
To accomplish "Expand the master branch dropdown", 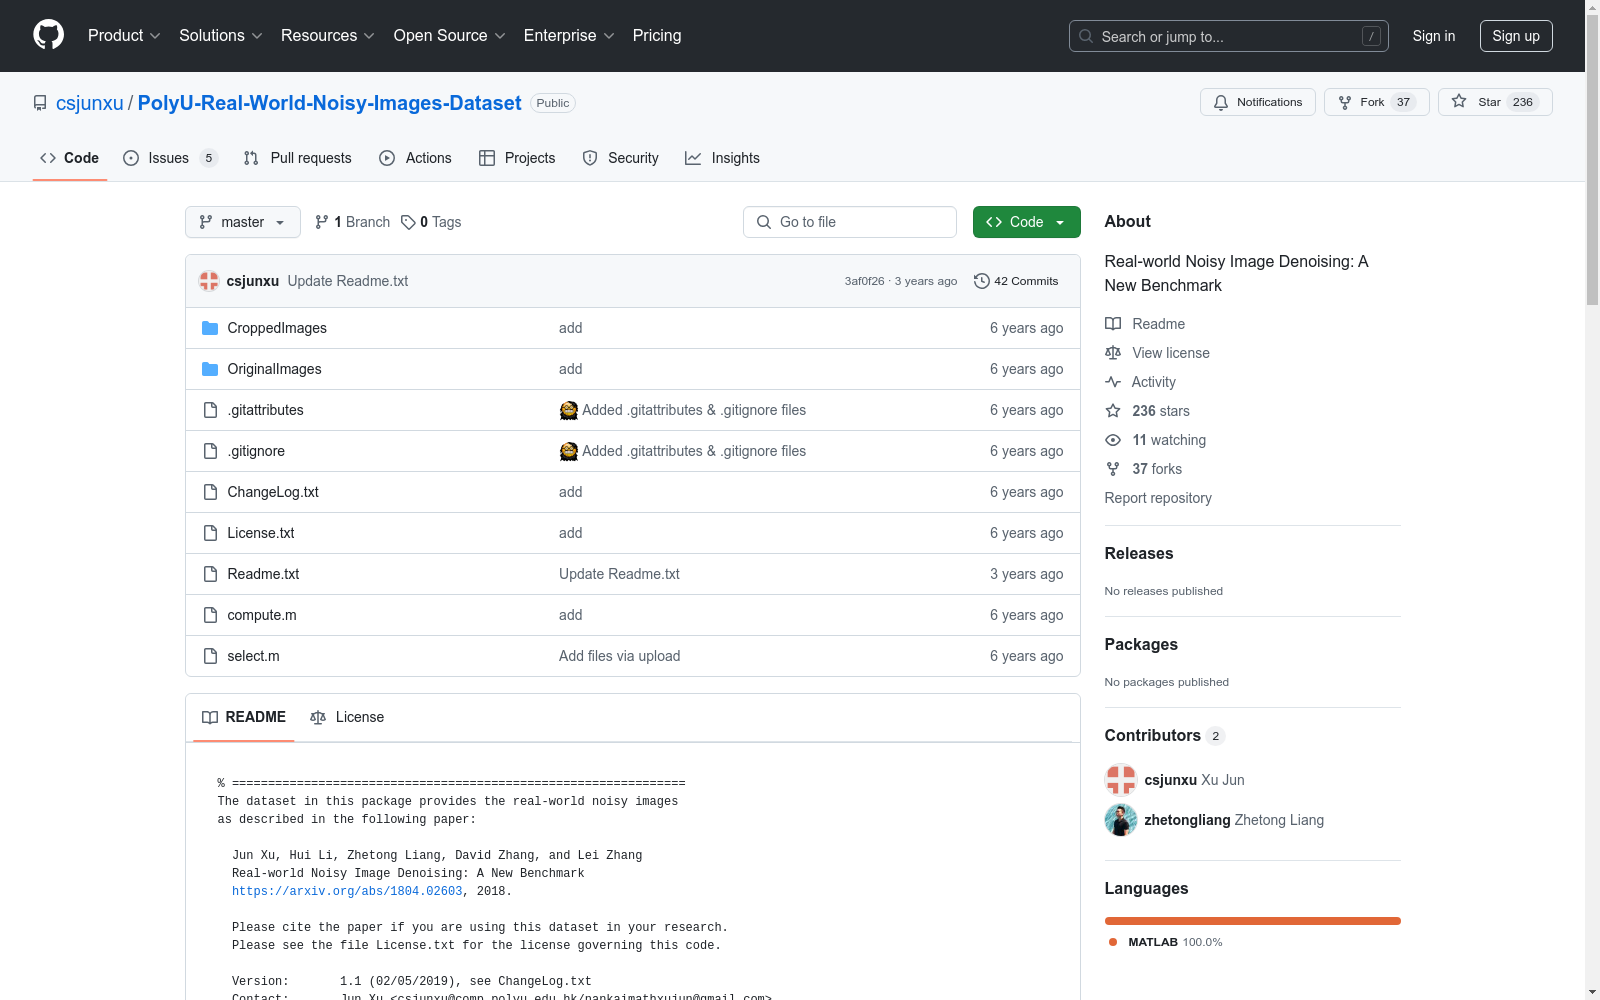I will coord(243,222).
